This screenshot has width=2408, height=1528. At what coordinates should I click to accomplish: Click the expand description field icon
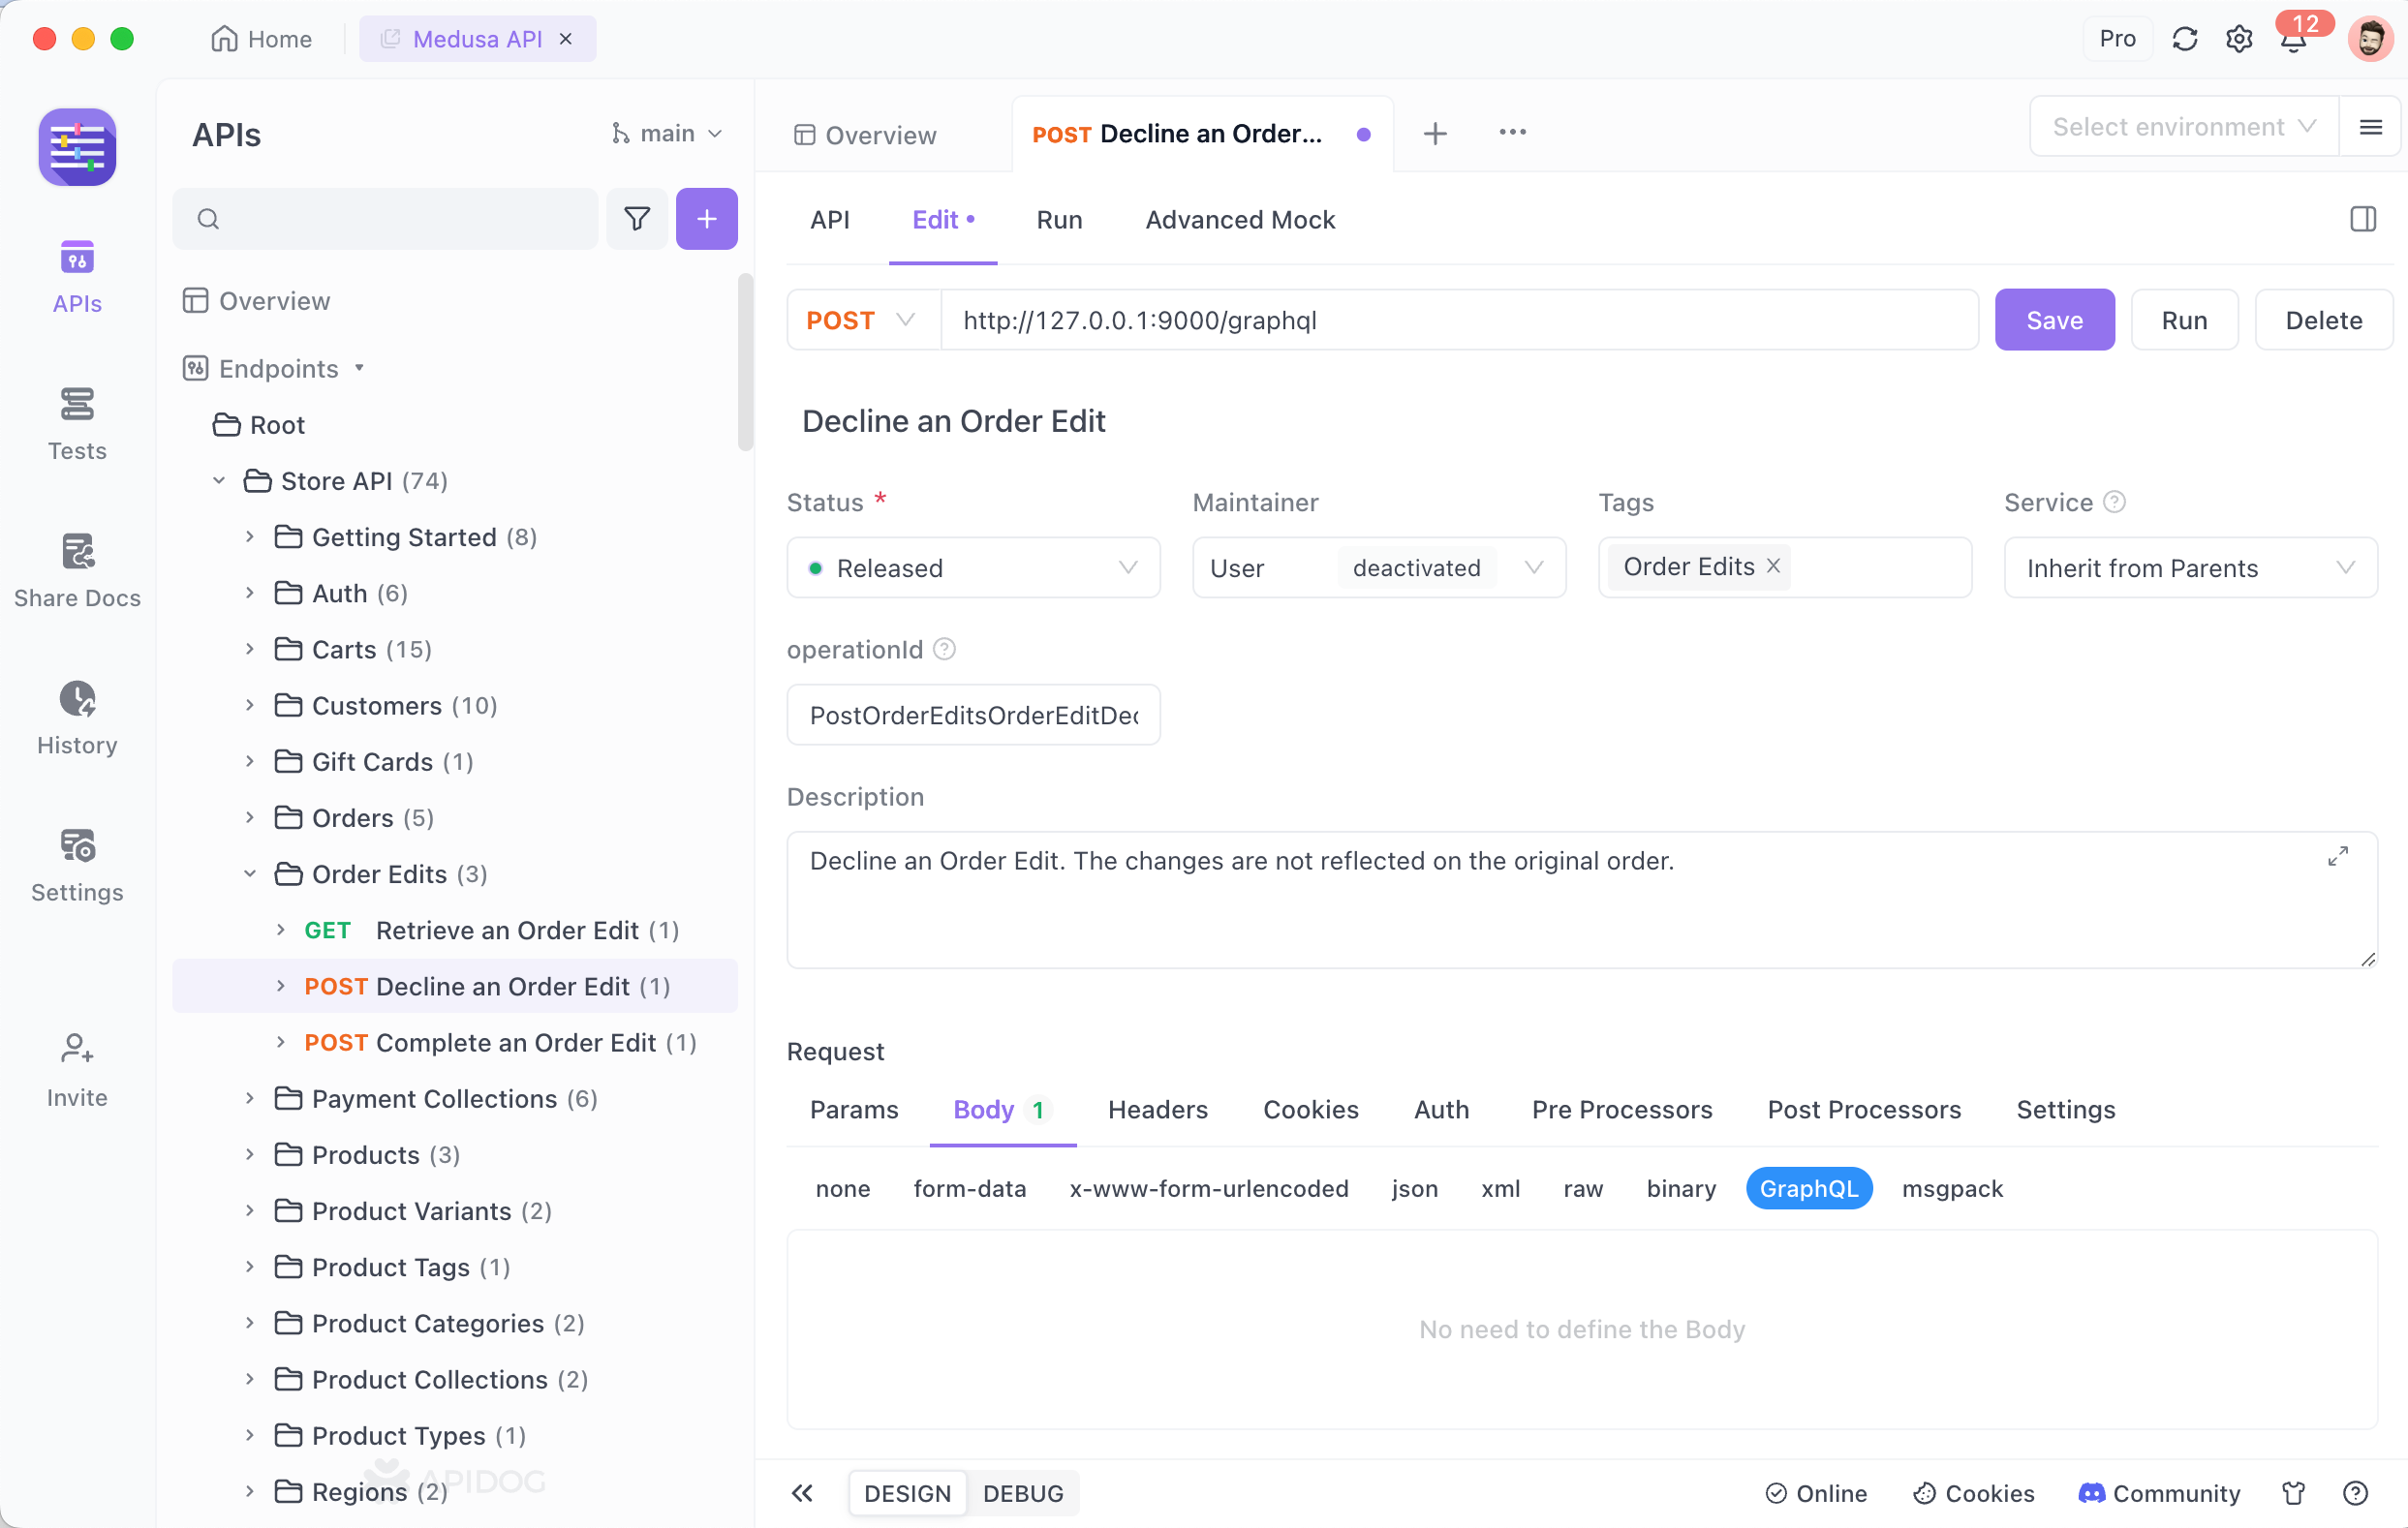pos(2338,856)
